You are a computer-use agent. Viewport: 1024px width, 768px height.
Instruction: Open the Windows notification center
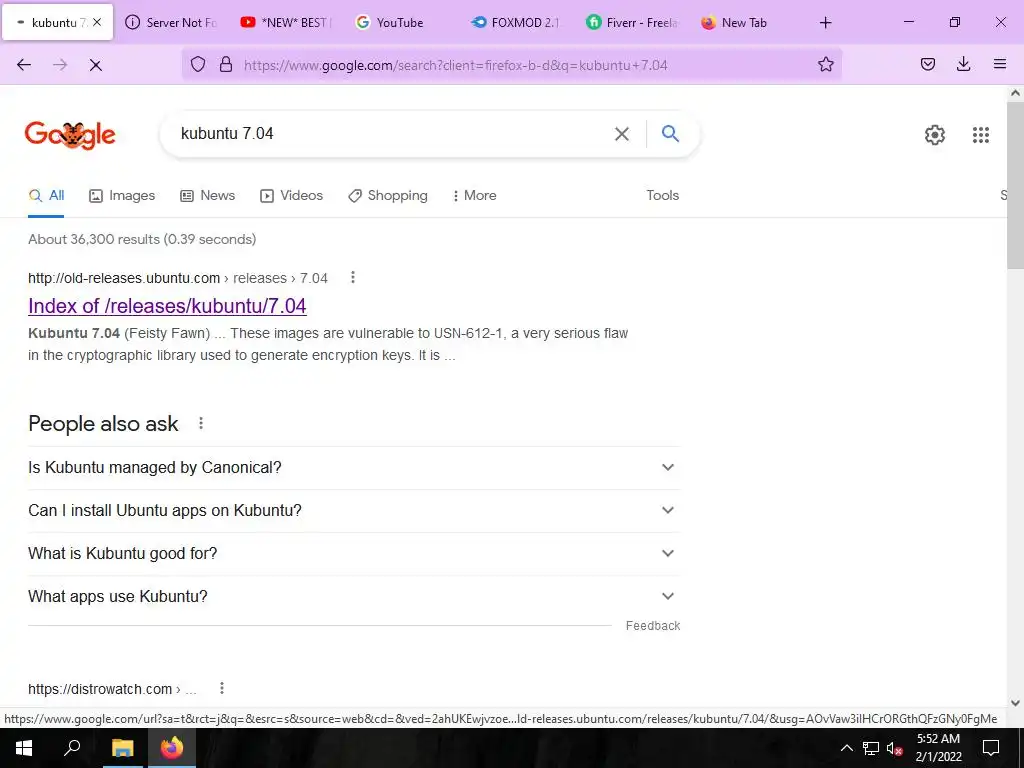(991, 748)
